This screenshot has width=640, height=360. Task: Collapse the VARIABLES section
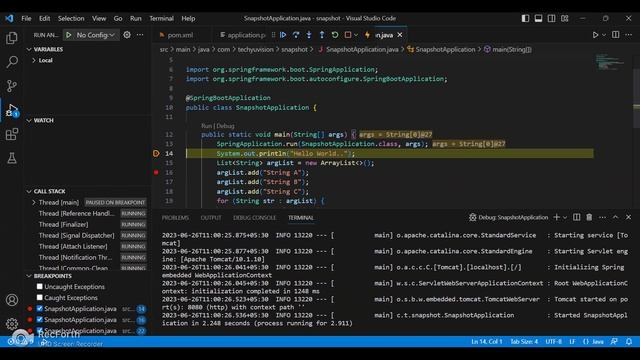point(44,49)
